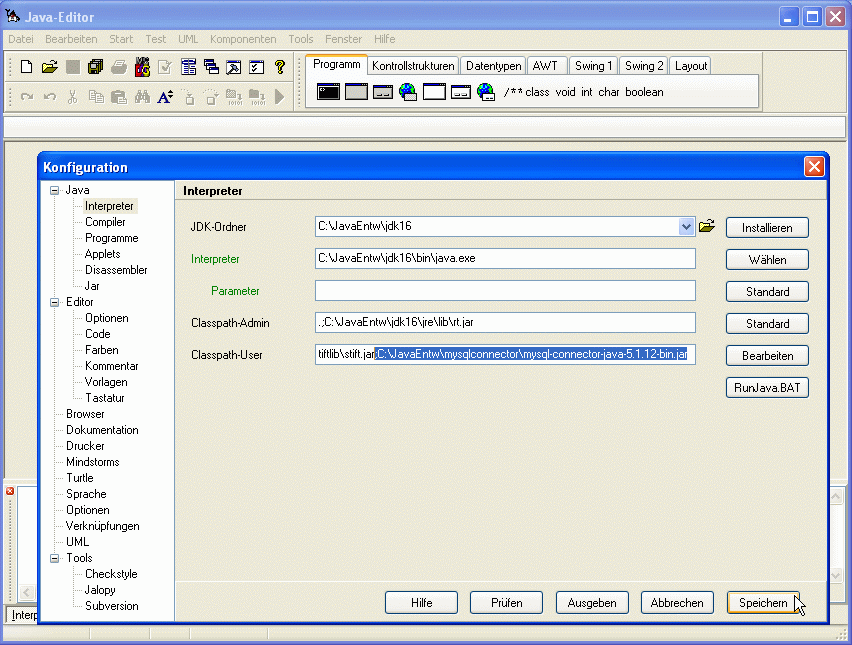Browse for JDK folder with folder icon
The height and width of the screenshot is (645, 852).
coord(707,226)
